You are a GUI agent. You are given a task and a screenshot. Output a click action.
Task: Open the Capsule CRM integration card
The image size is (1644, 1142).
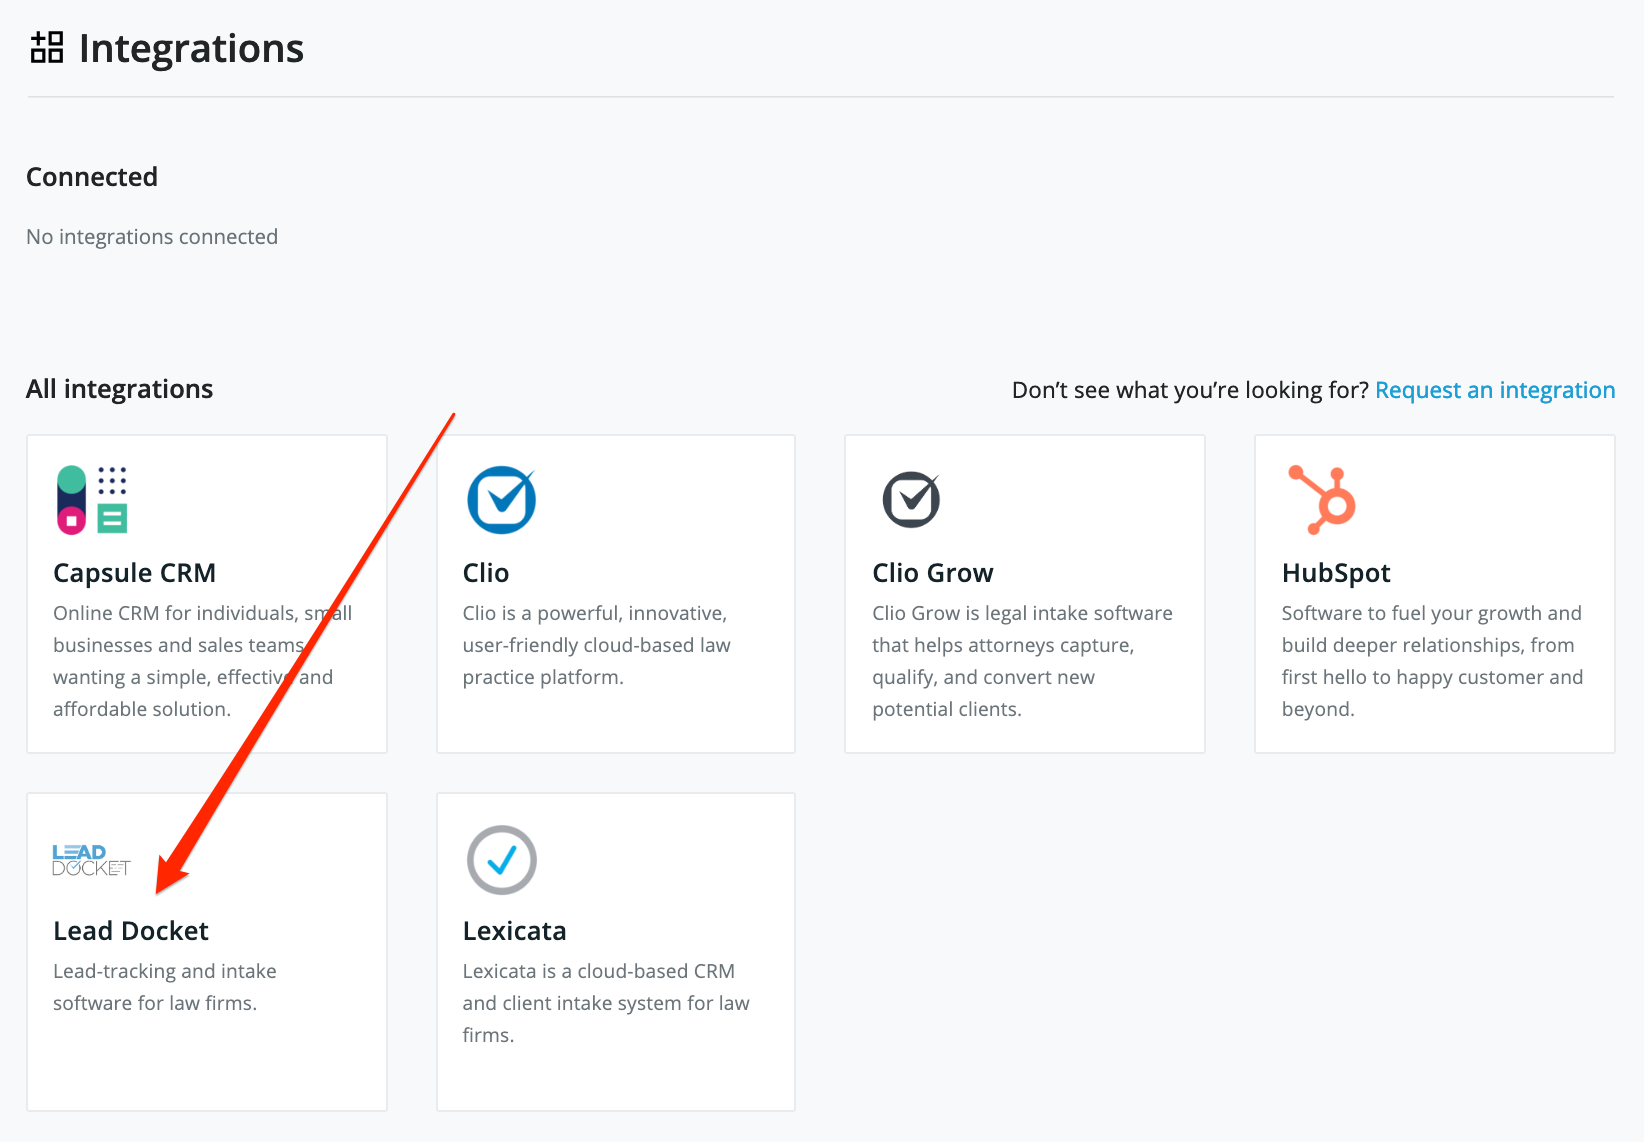pyautogui.click(x=206, y=592)
